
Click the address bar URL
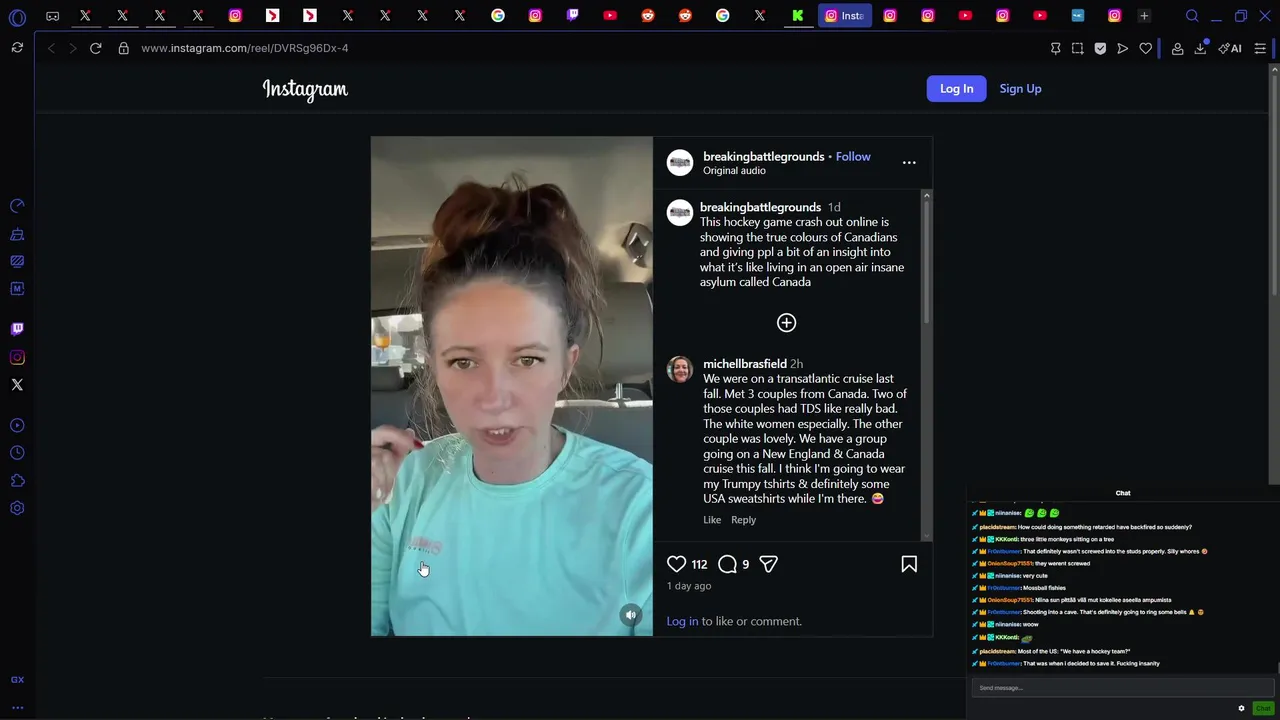pyautogui.click(x=245, y=48)
